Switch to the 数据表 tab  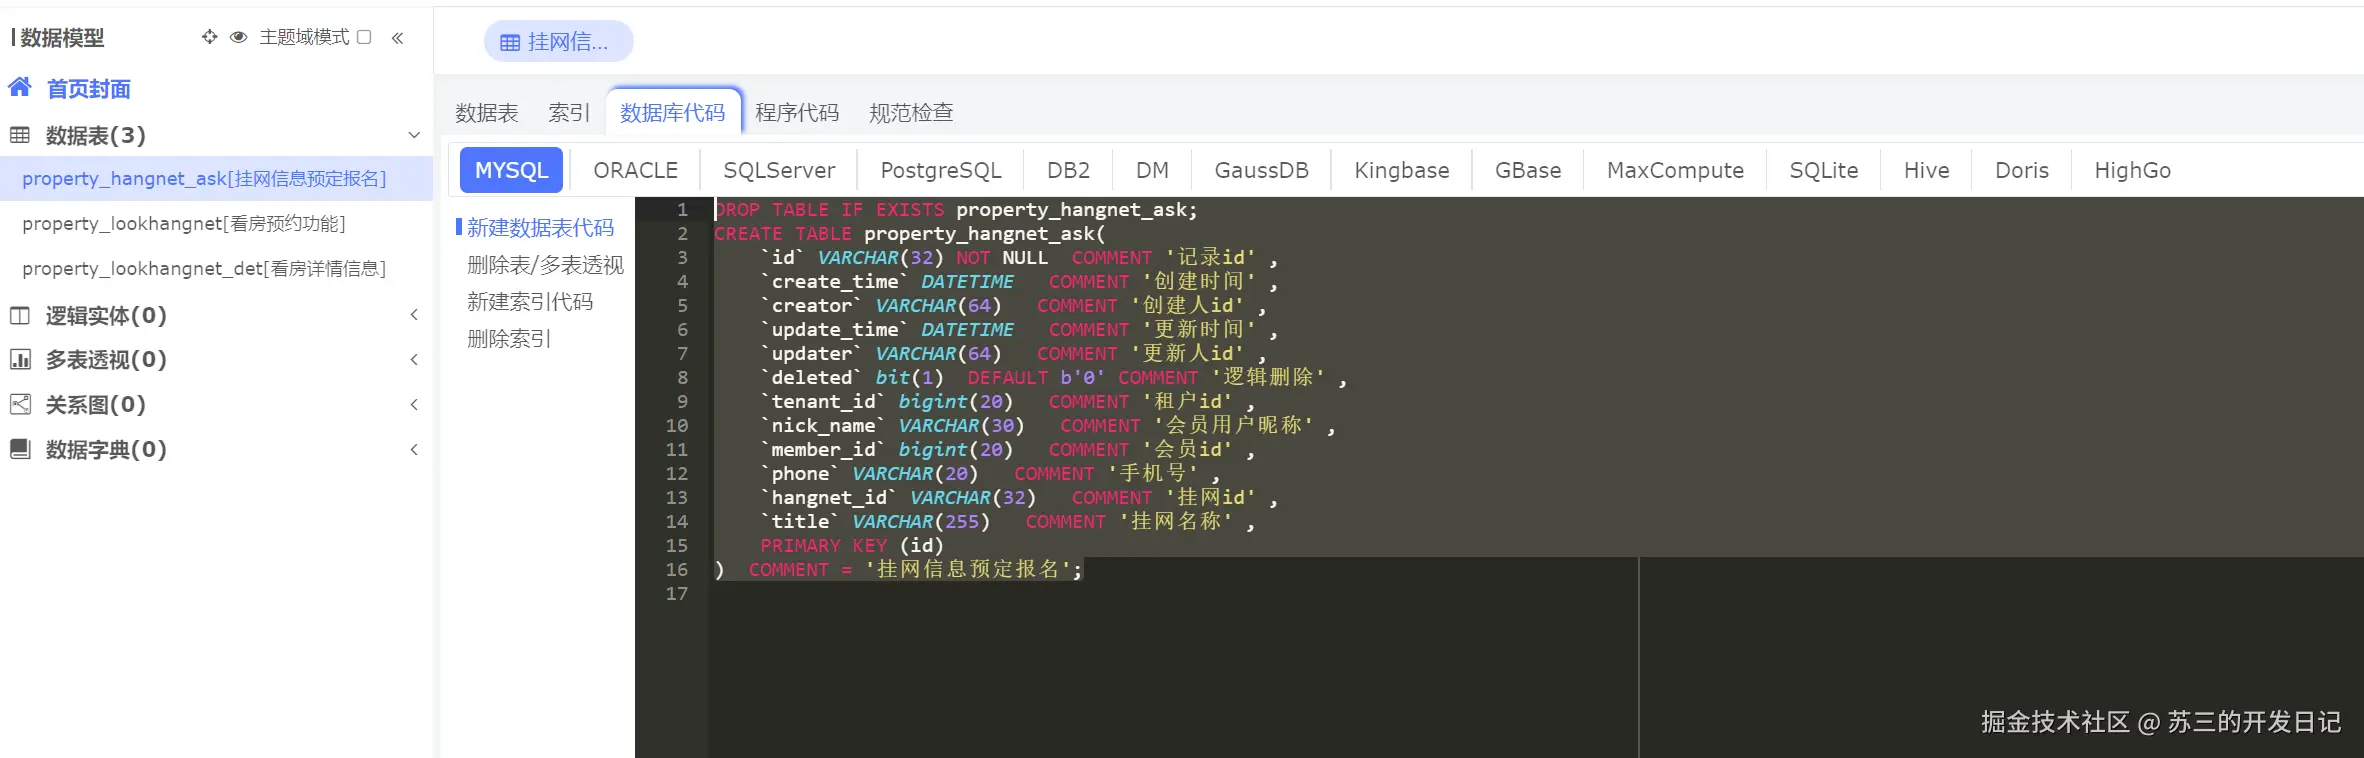pyautogui.click(x=487, y=113)
